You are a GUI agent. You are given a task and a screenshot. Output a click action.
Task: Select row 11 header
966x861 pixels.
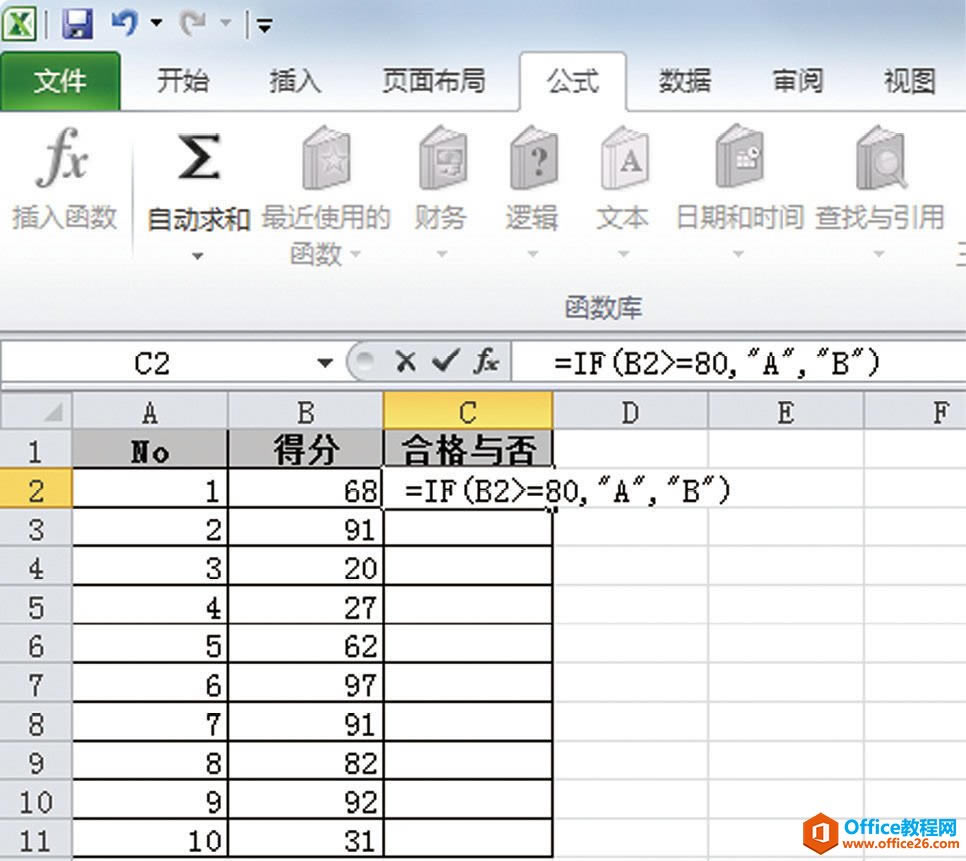point(36,840)
